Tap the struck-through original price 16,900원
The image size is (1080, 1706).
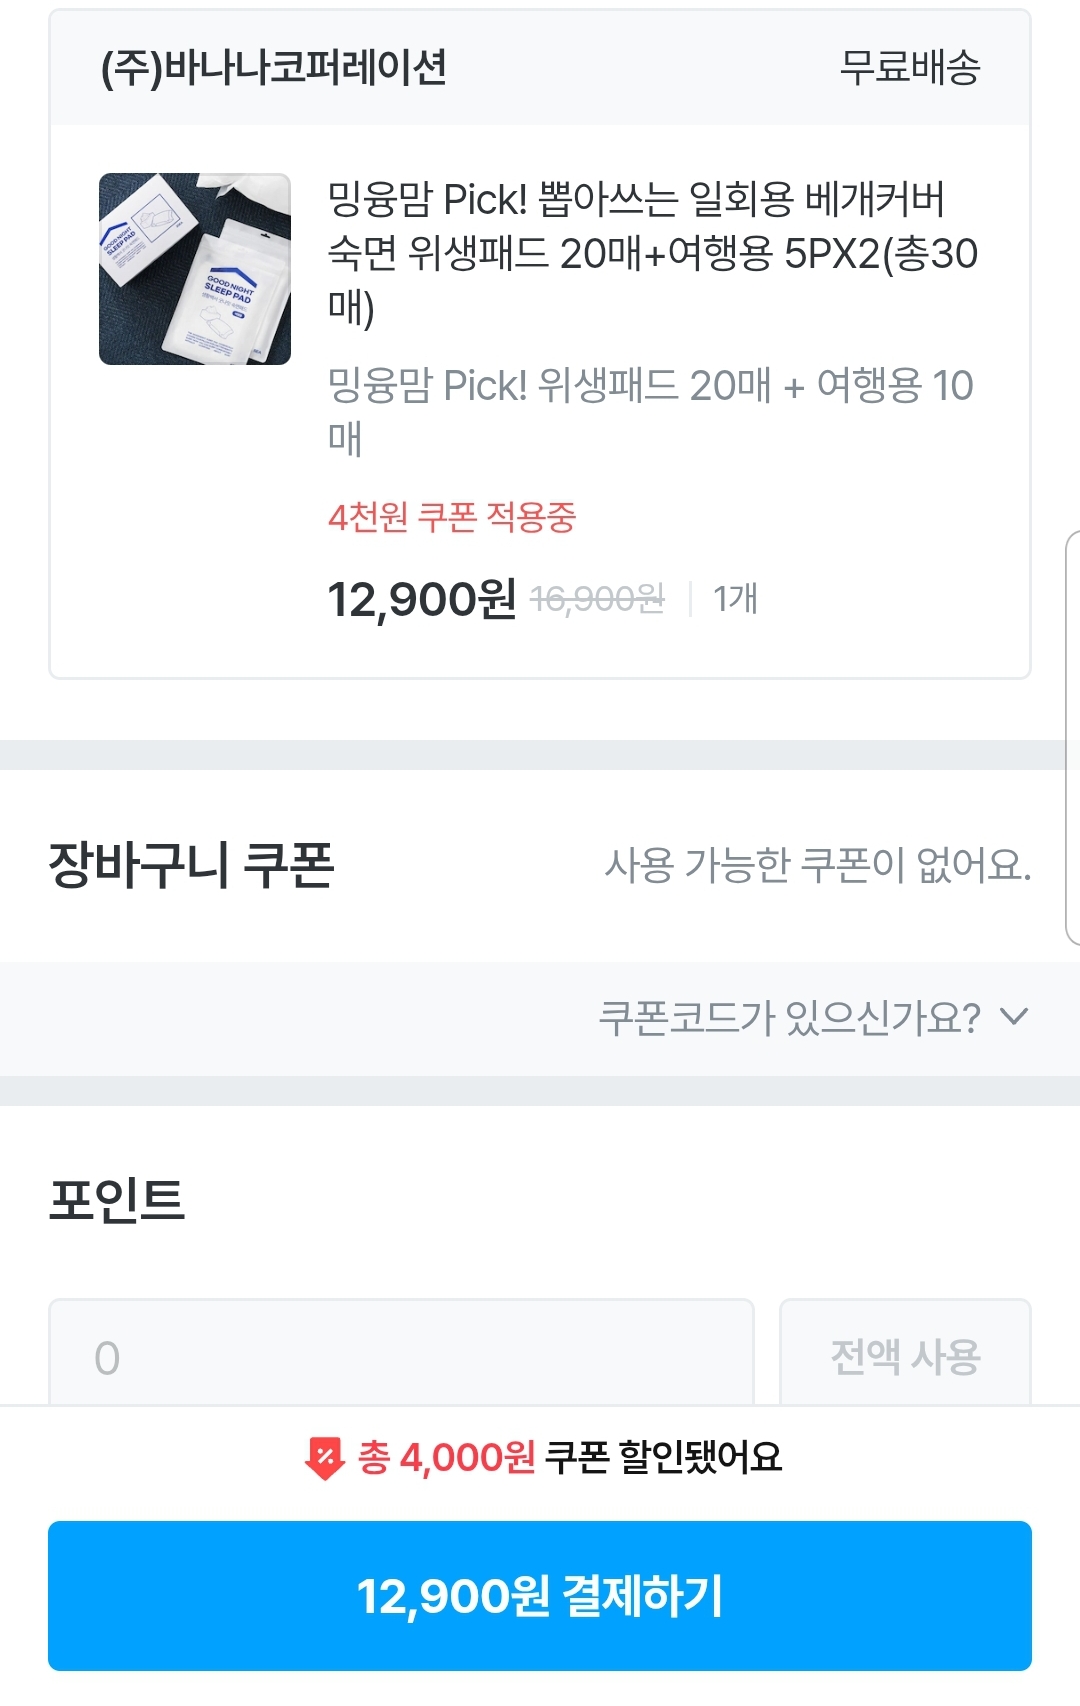tap(597, 599)
